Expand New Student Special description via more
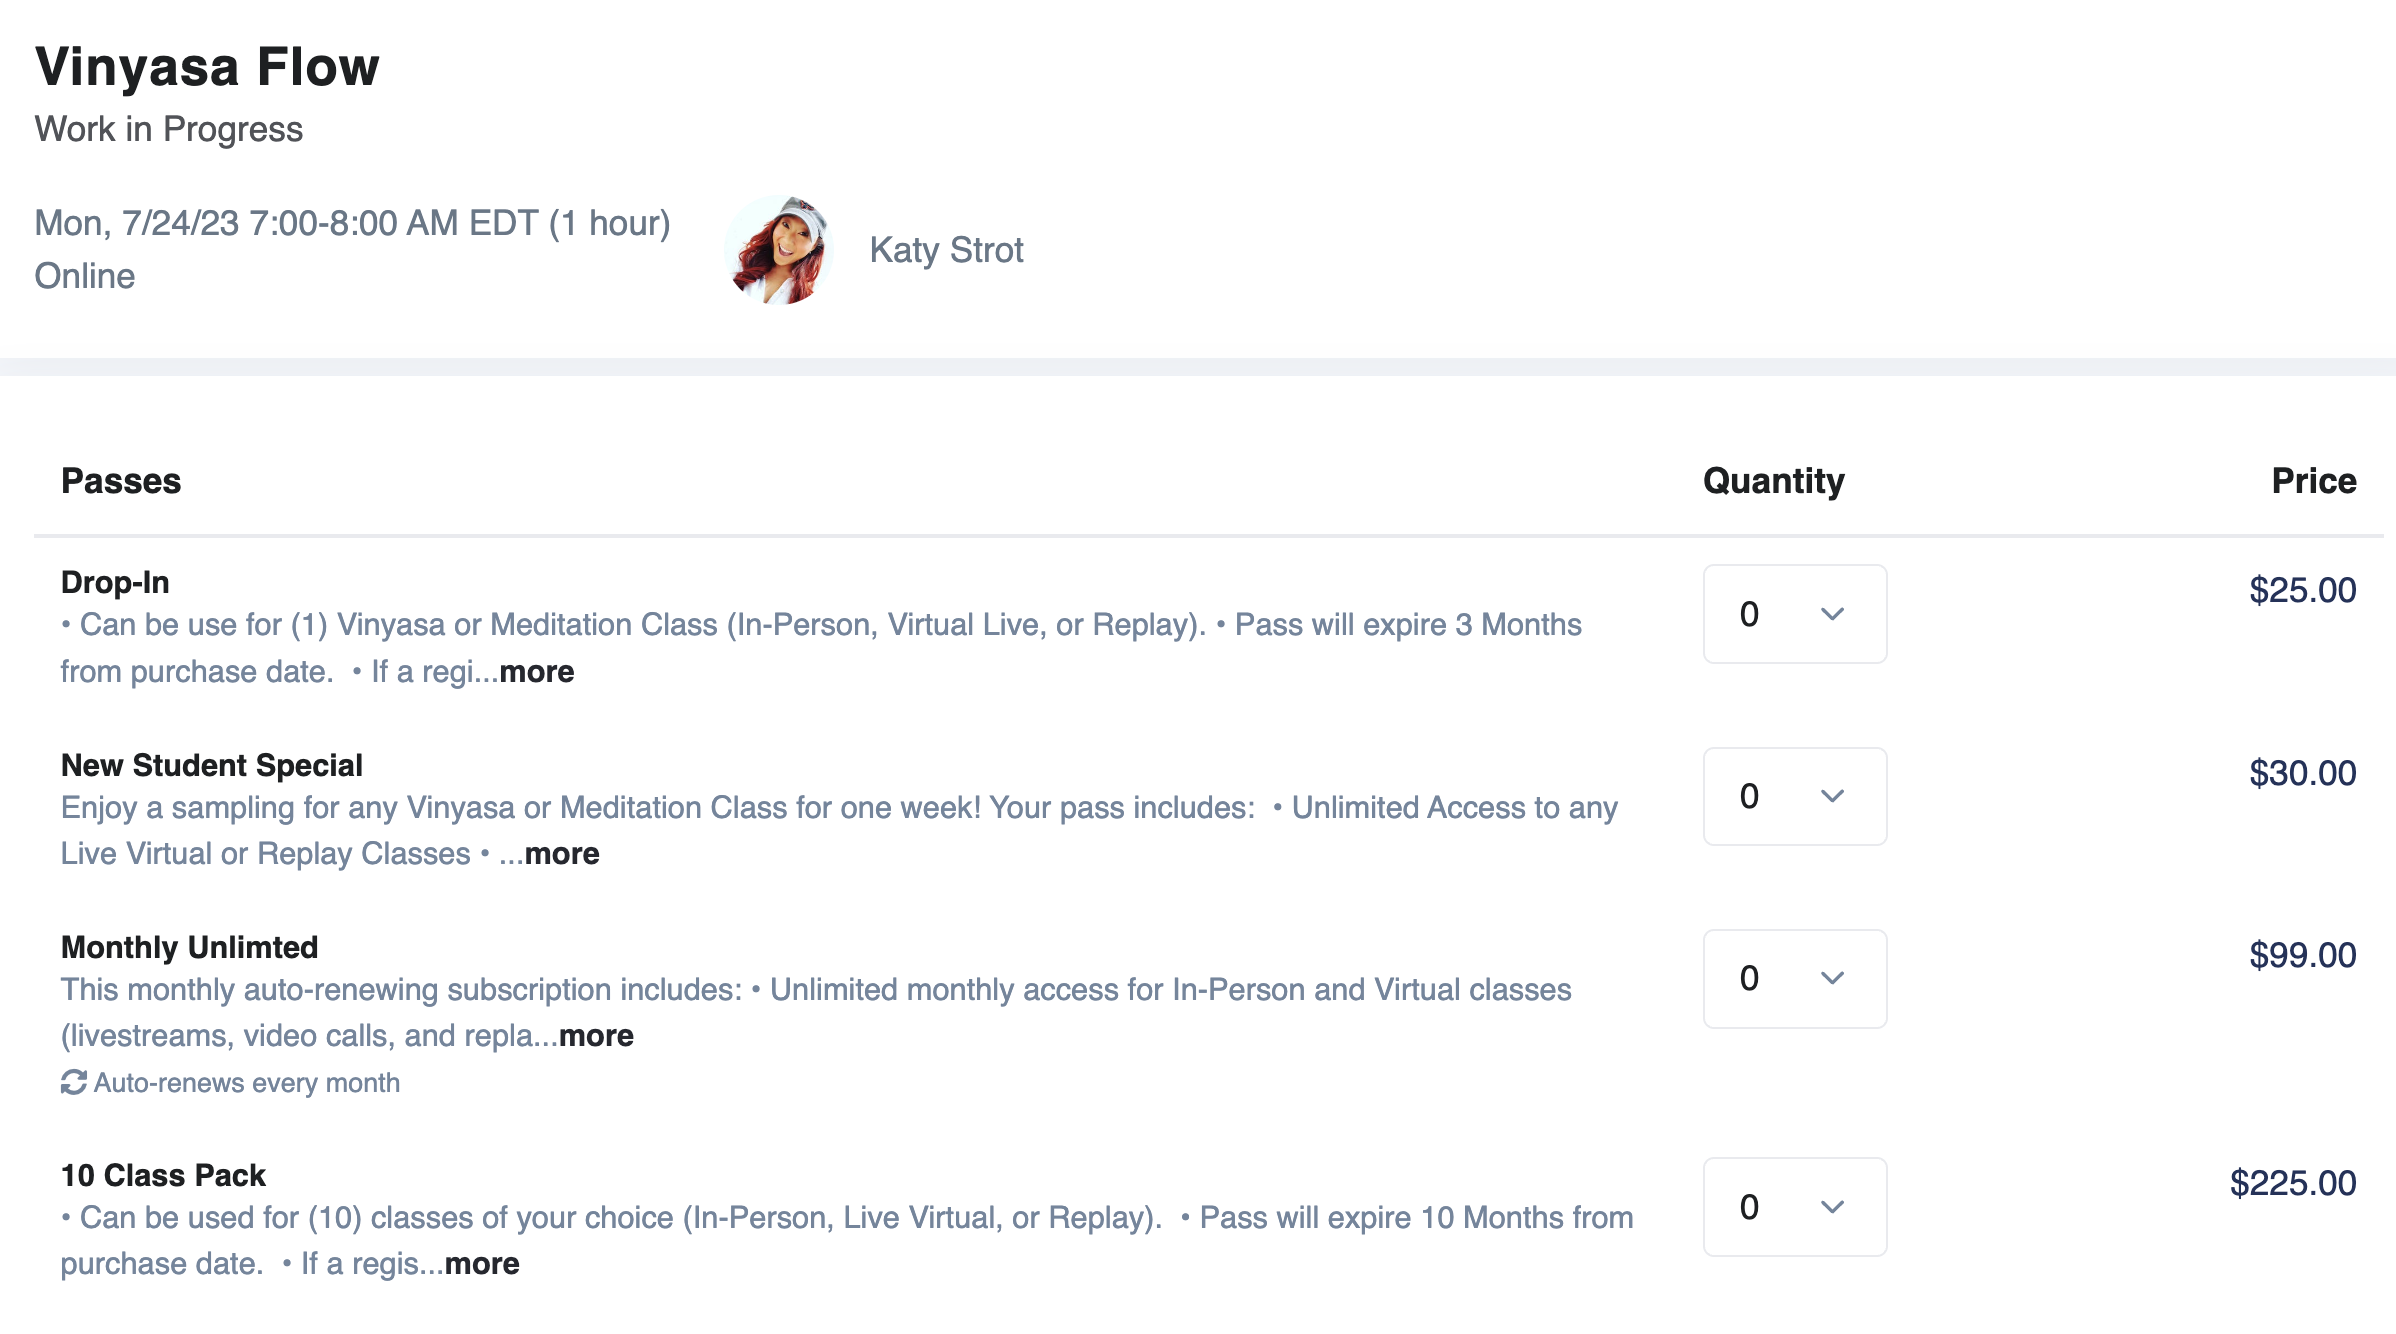This screenshot has height=1334, width=2396. coord(562,854)
